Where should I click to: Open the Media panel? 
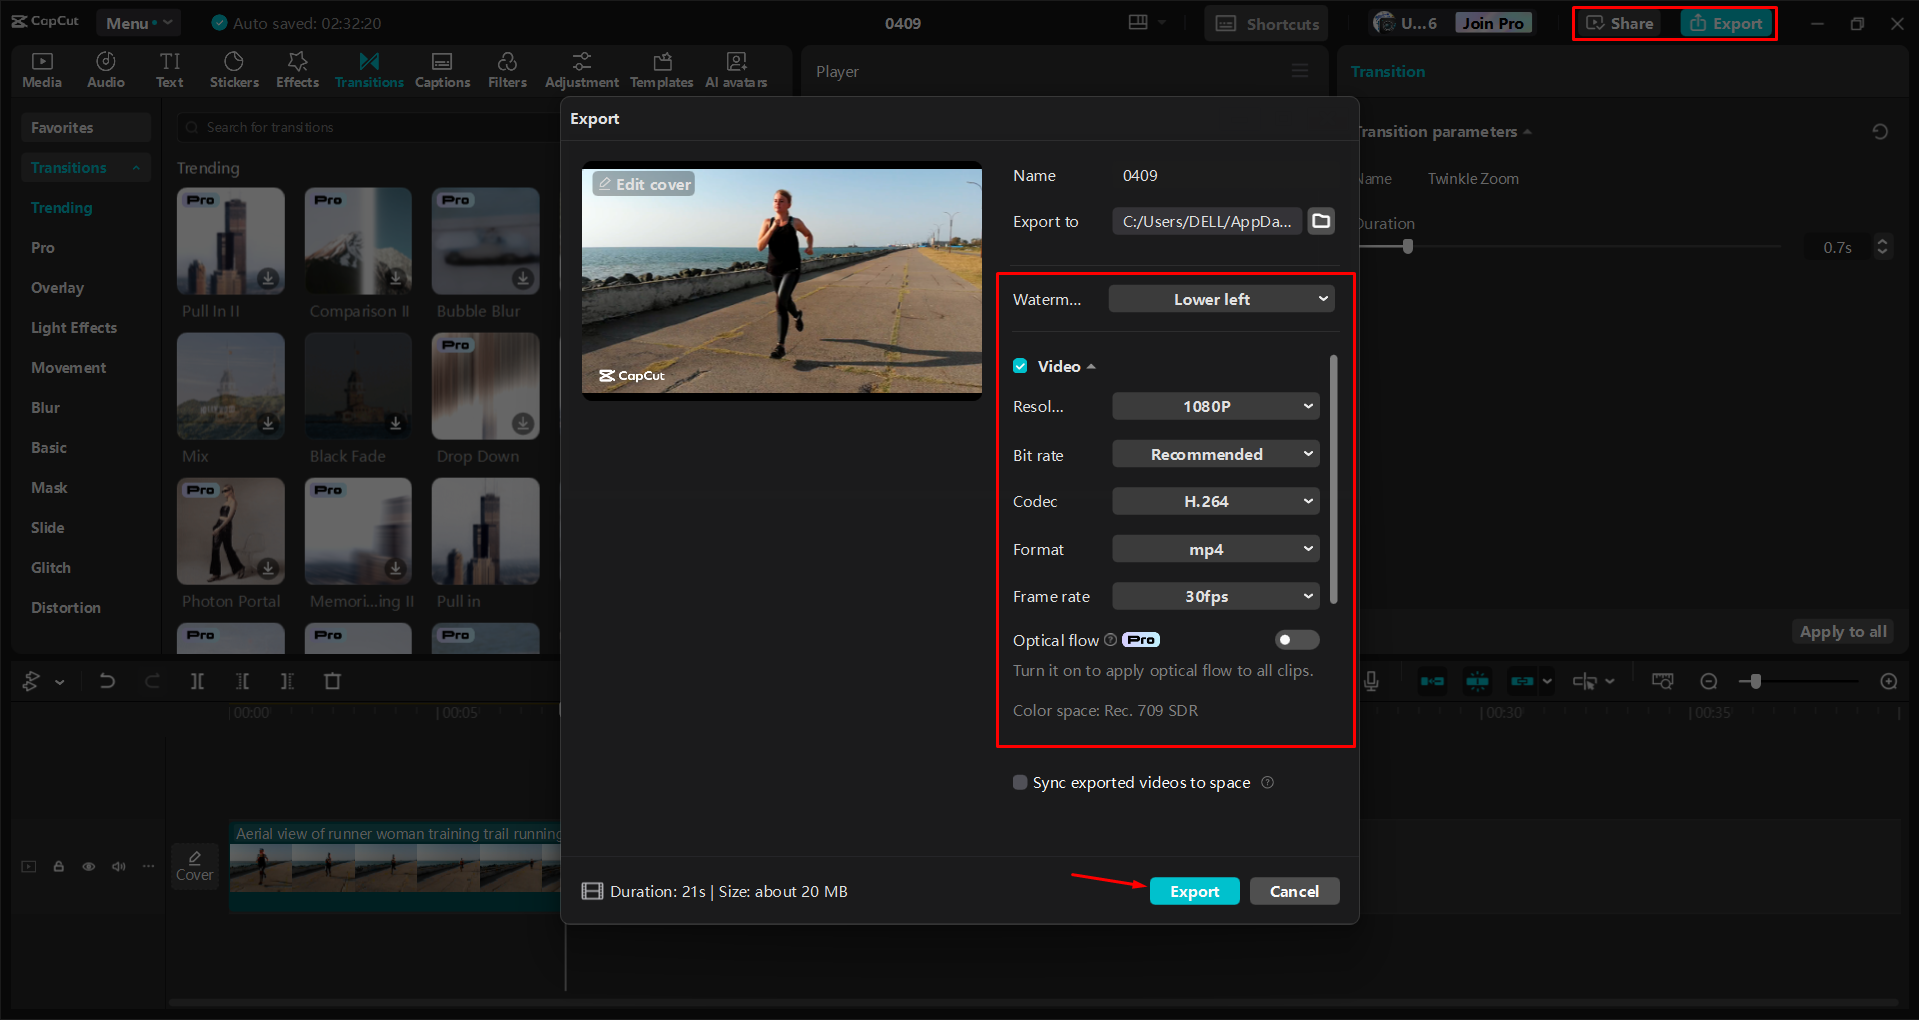click(41, 69)
